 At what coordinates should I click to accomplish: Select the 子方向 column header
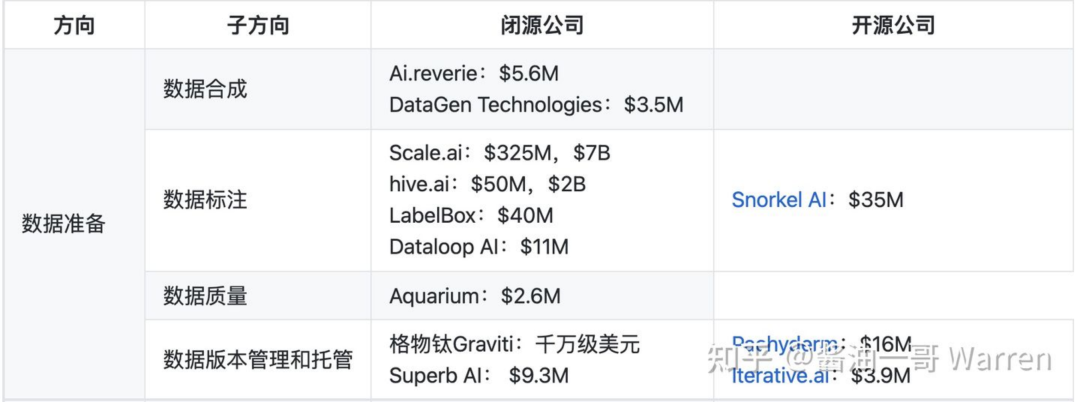coord(258,25)
